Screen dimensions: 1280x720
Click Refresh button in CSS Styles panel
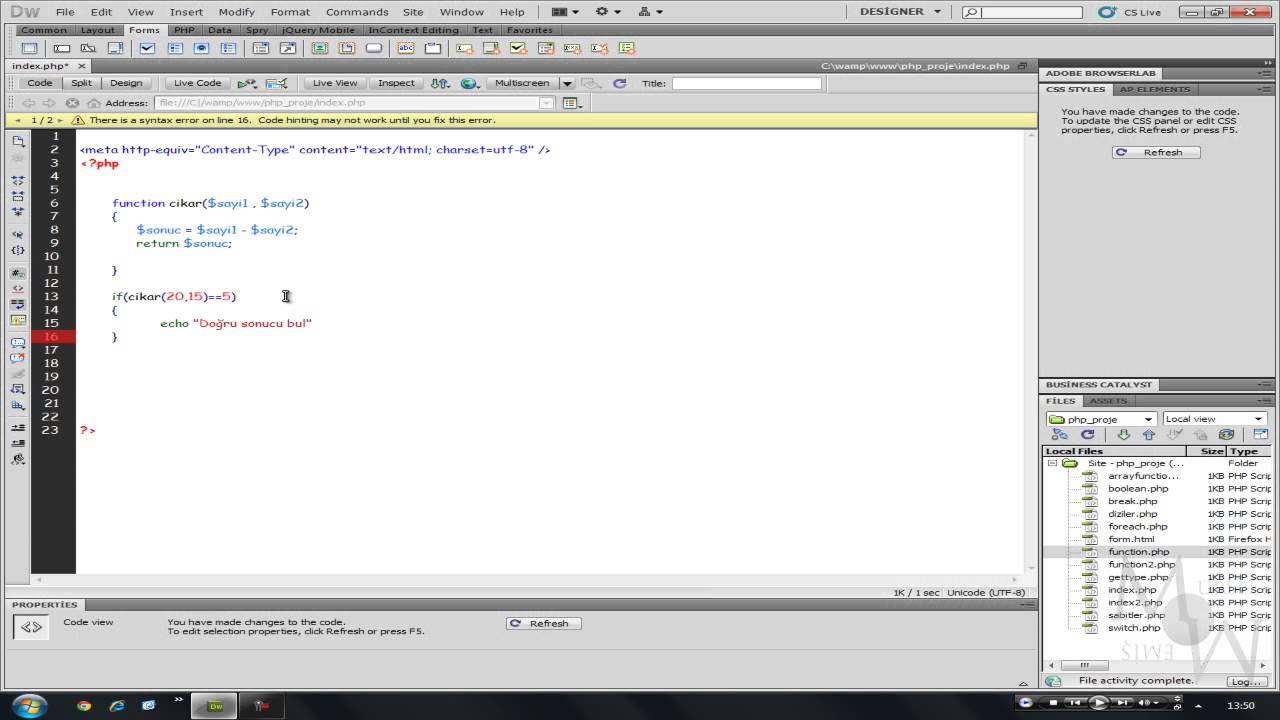[x=1156, y=153]
